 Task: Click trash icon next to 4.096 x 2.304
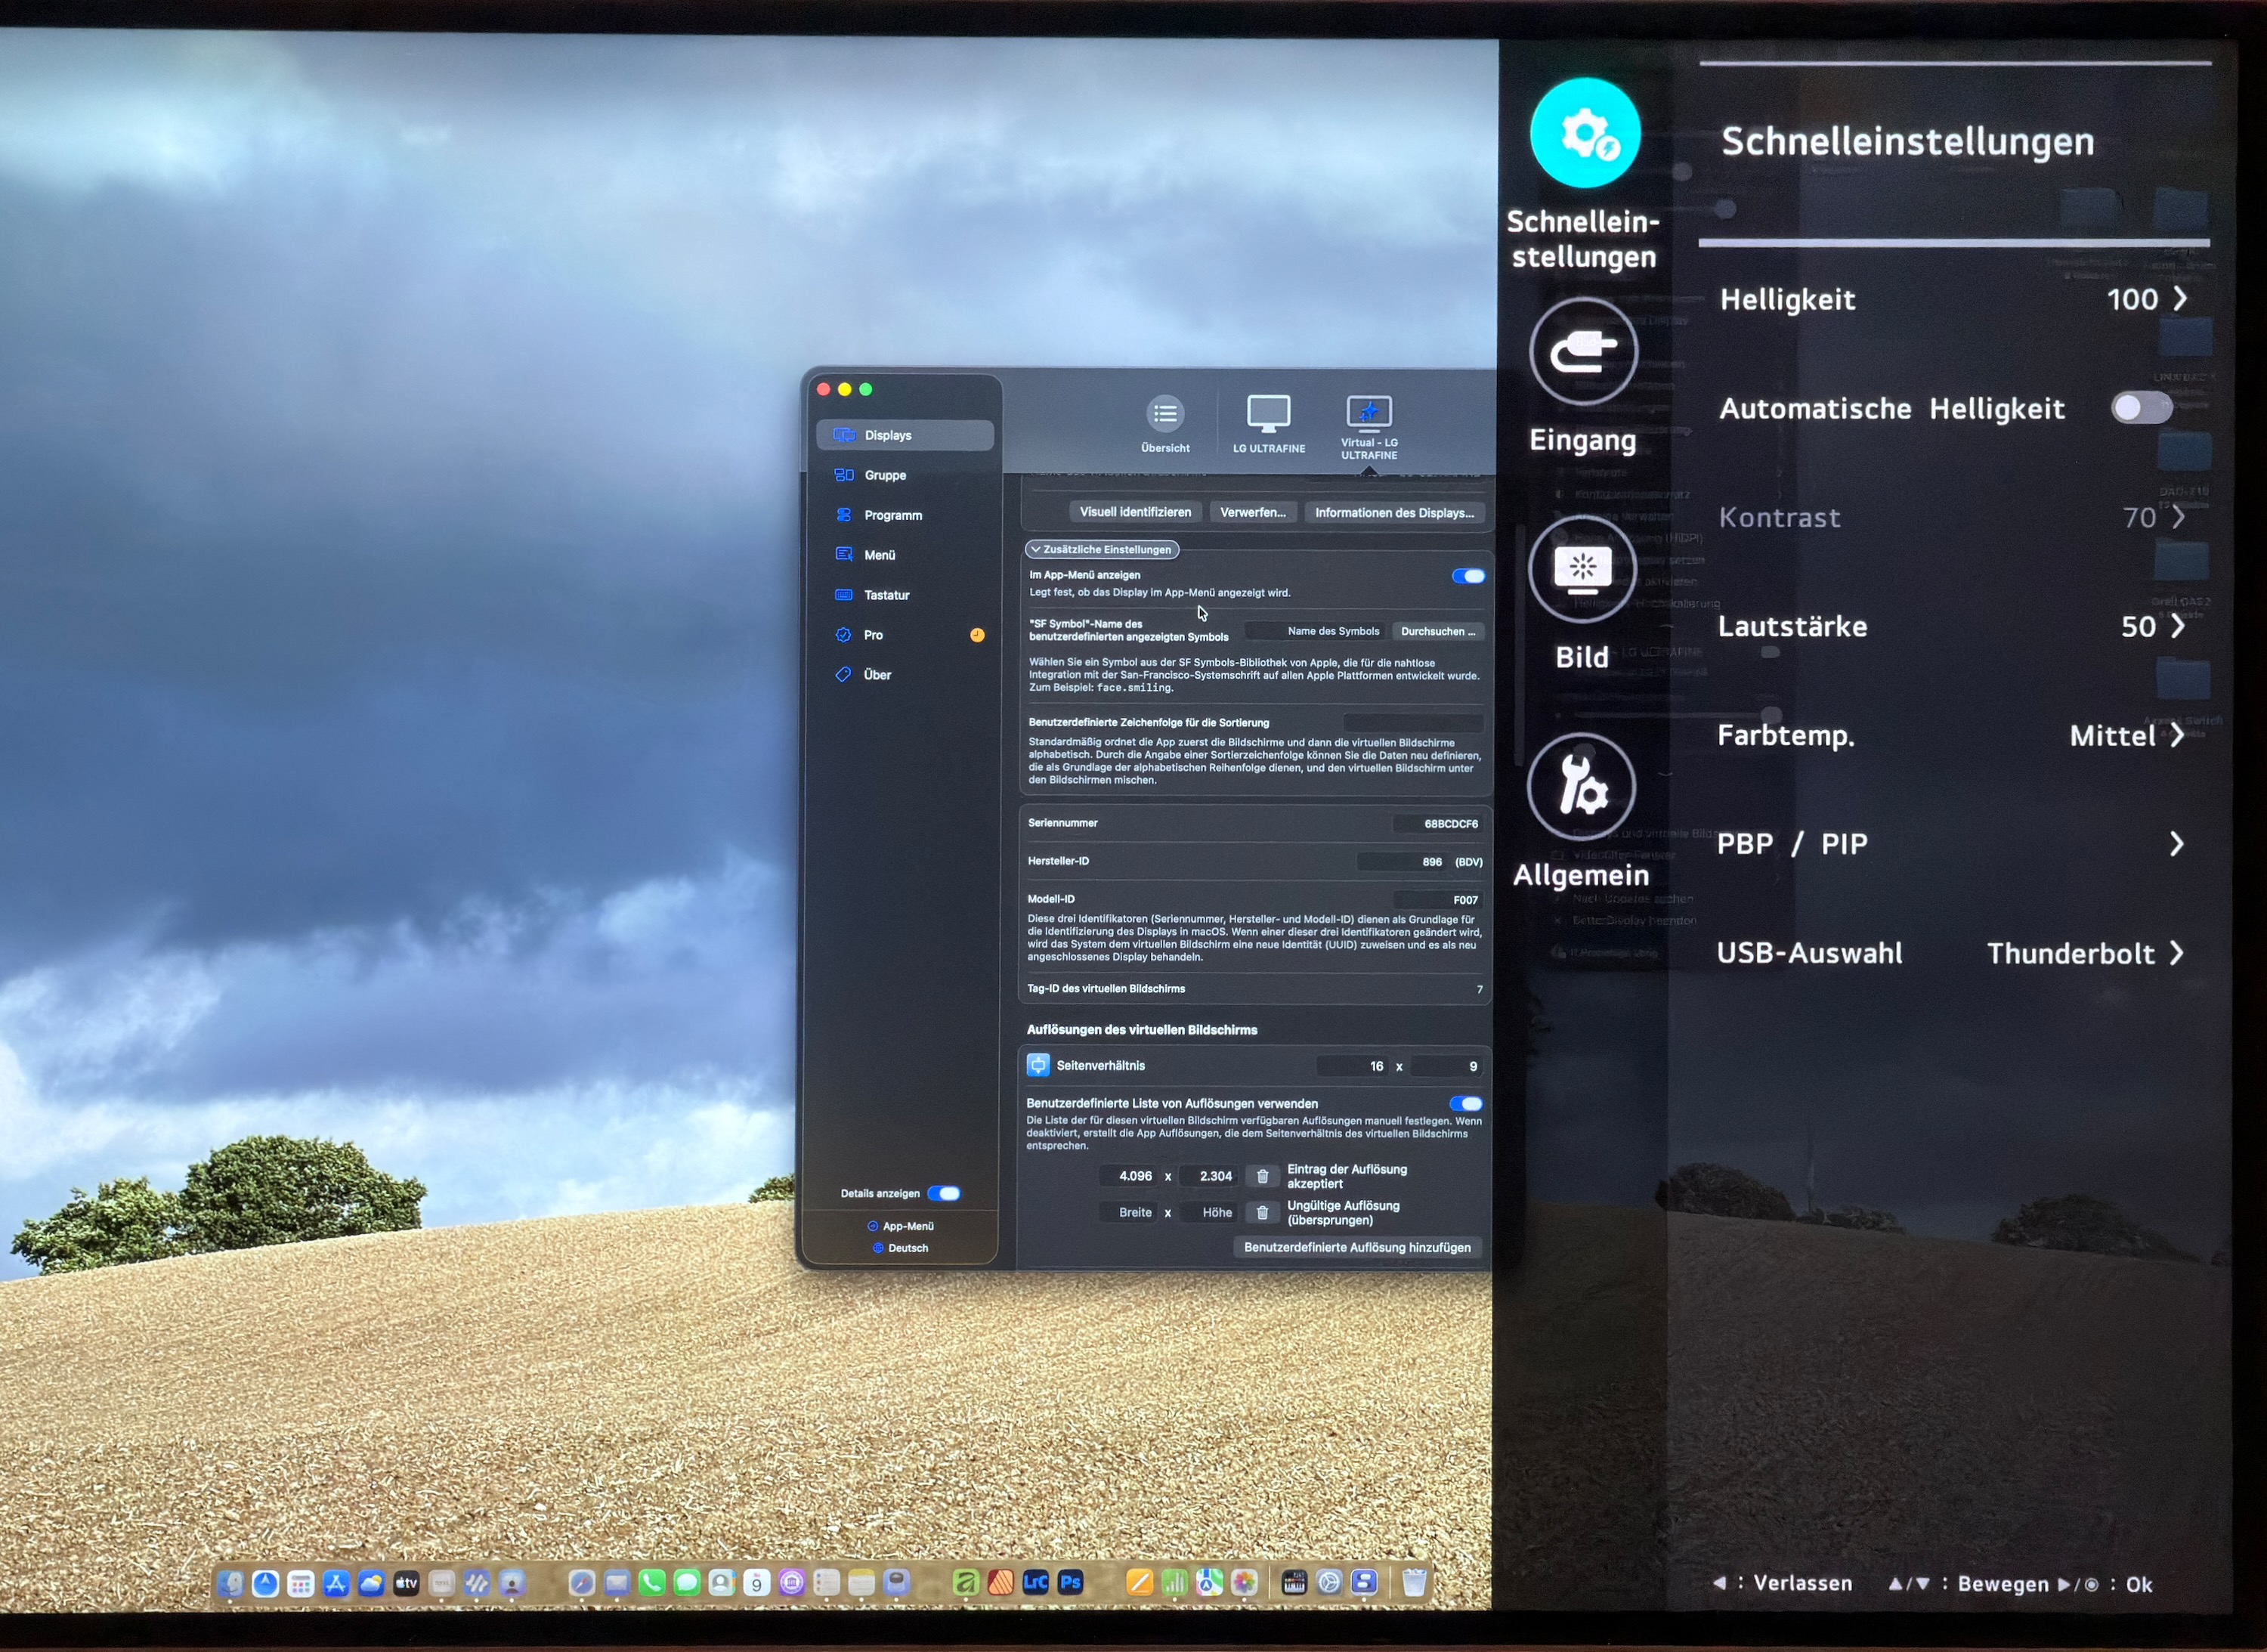[x=1262, y=1176]
